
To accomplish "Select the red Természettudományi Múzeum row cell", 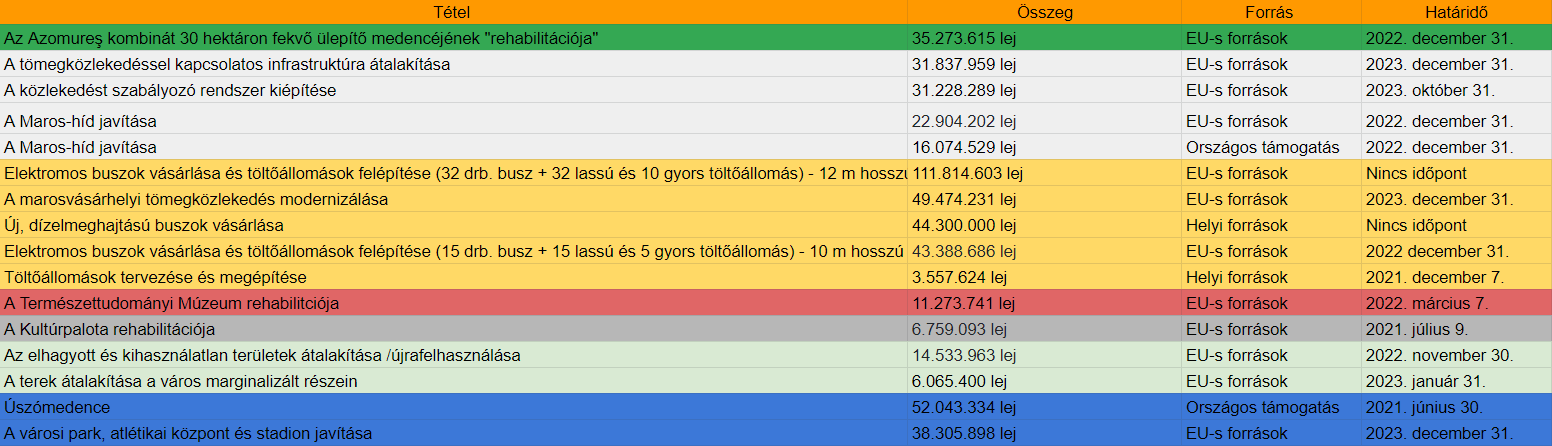I will point(172,303).
